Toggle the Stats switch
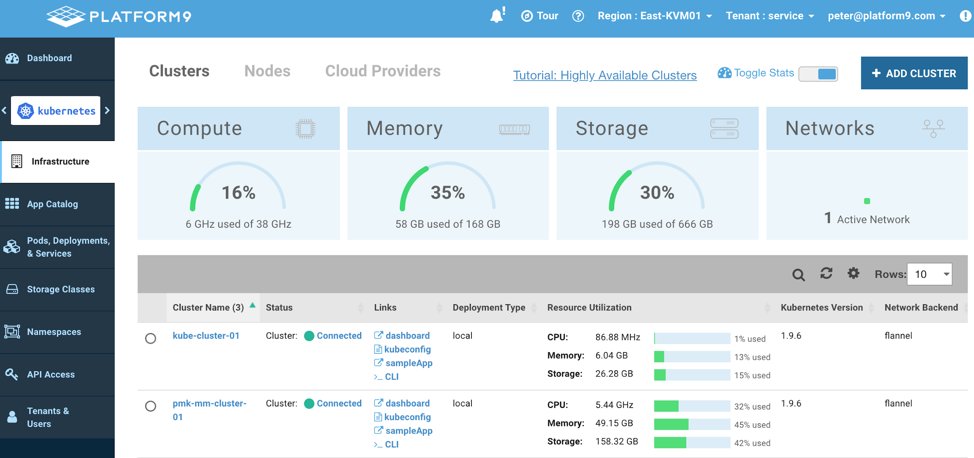The height and width of the screenshot is (458, 974). click(x=818, y=74)
